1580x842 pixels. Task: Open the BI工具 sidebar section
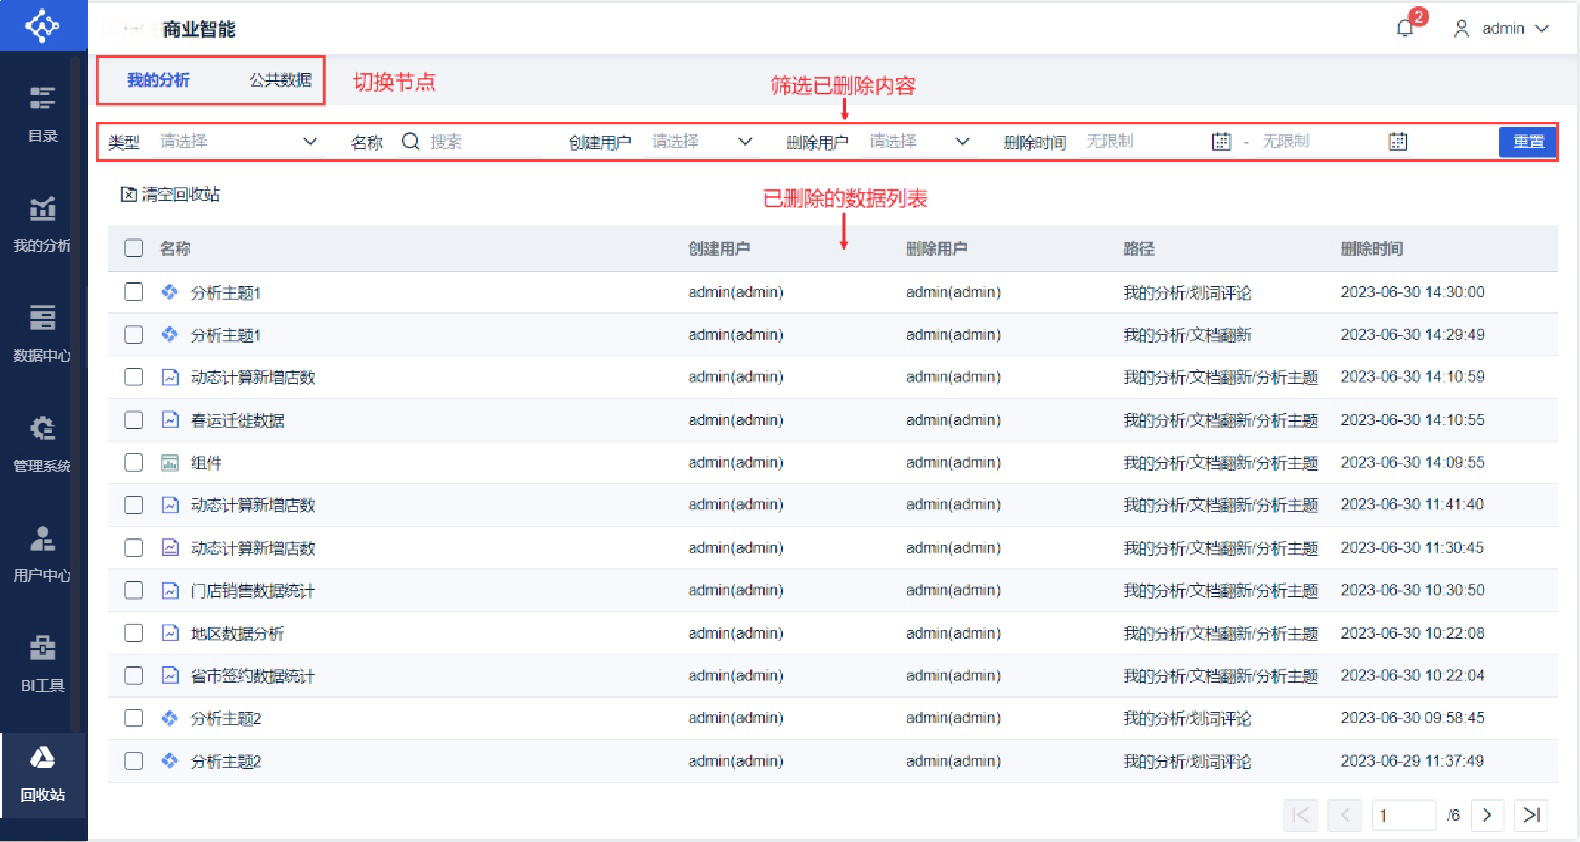click(x=42, y=664)
